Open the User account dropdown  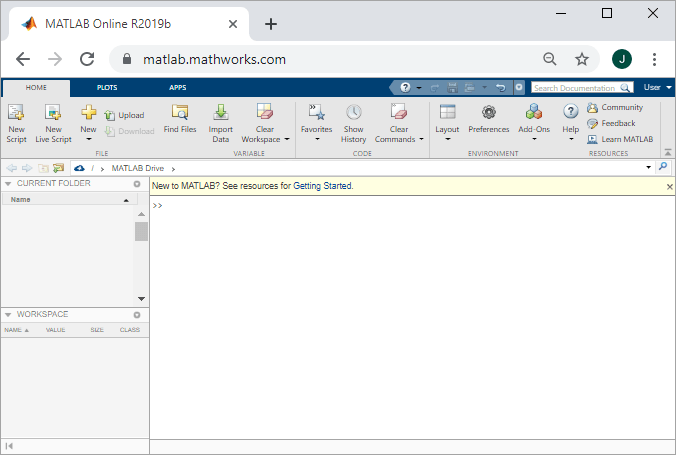coord(657,88)
